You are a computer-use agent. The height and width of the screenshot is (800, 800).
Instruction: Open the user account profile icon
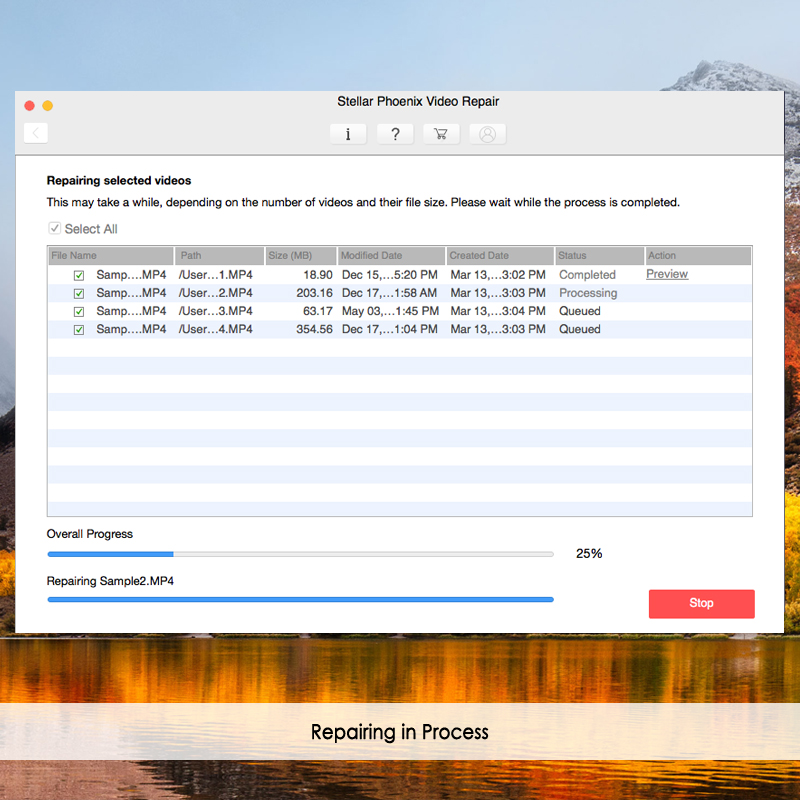(x=488, y=134)
